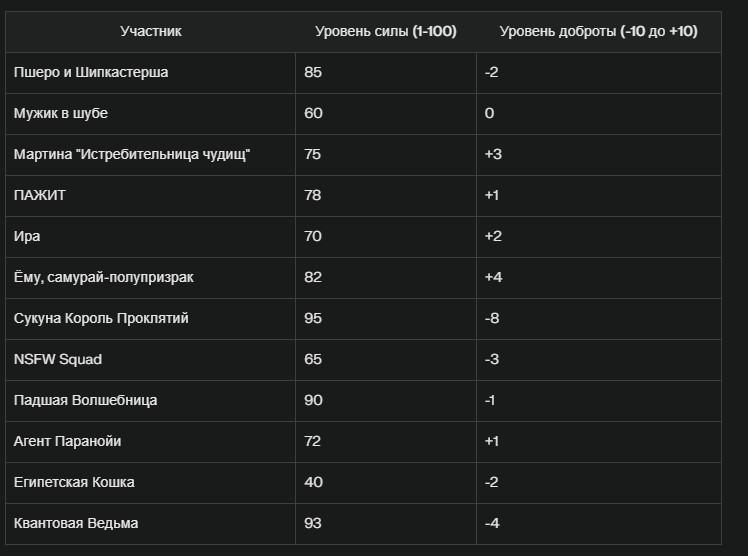Select the 'Мужик в шубе' name cell
The image size is (748, 556).
[150, 113]
